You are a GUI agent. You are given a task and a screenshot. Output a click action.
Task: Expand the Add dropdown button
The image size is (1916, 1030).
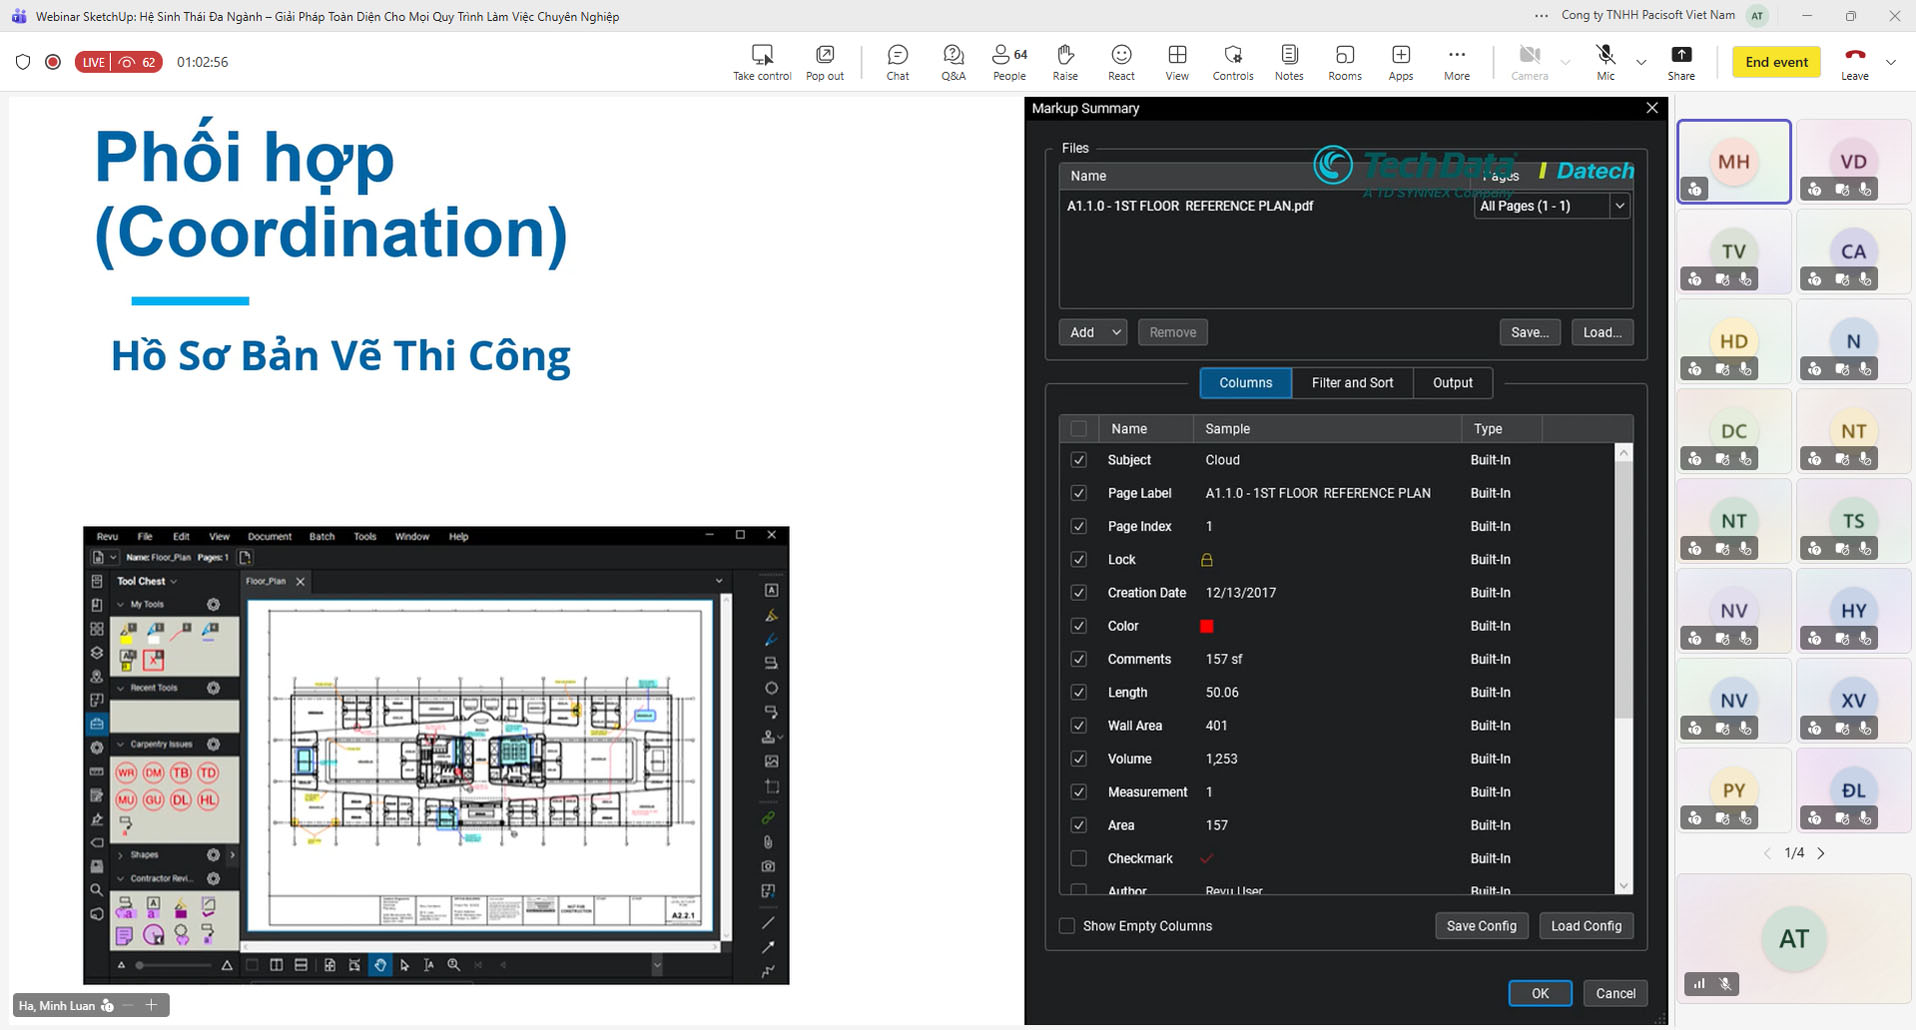pos(1115,332)
